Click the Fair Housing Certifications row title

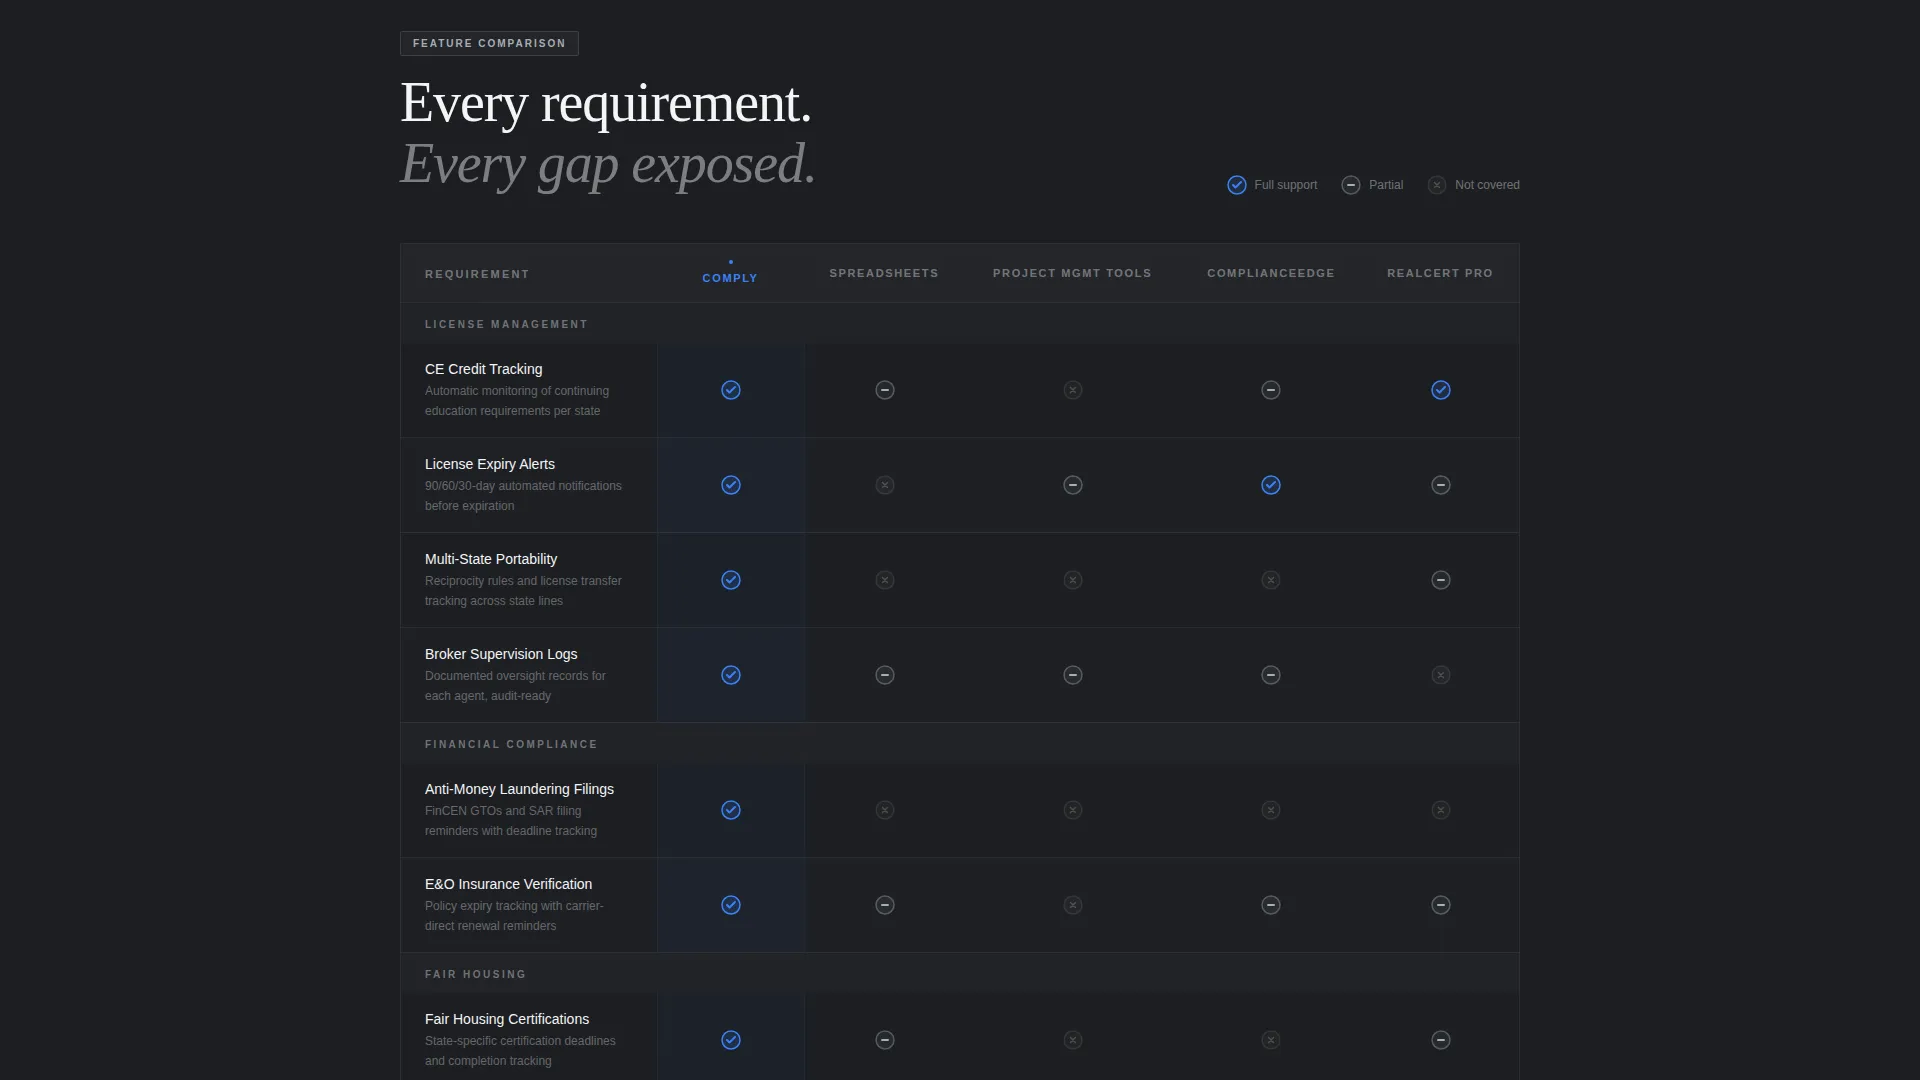tap(507, 1019)
